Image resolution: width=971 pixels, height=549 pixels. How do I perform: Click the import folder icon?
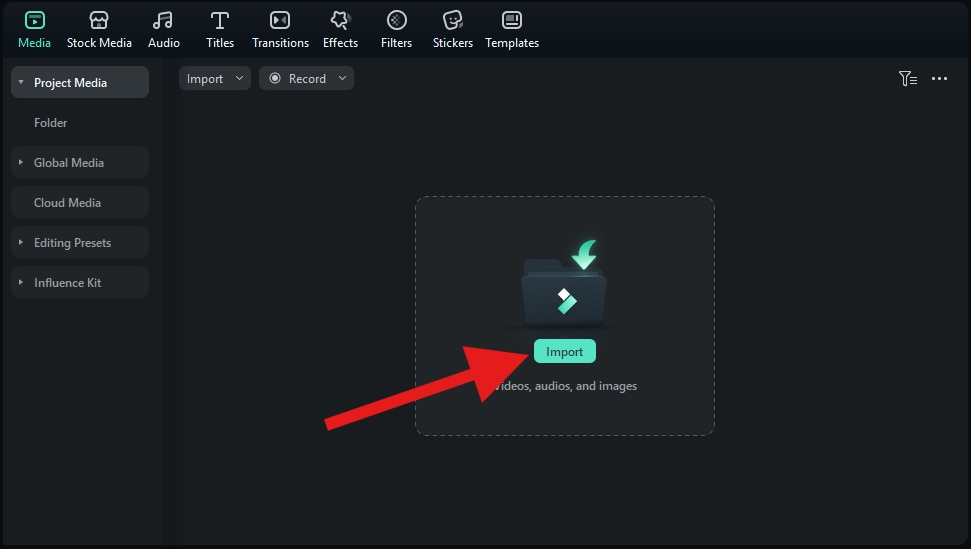[564, 284]
